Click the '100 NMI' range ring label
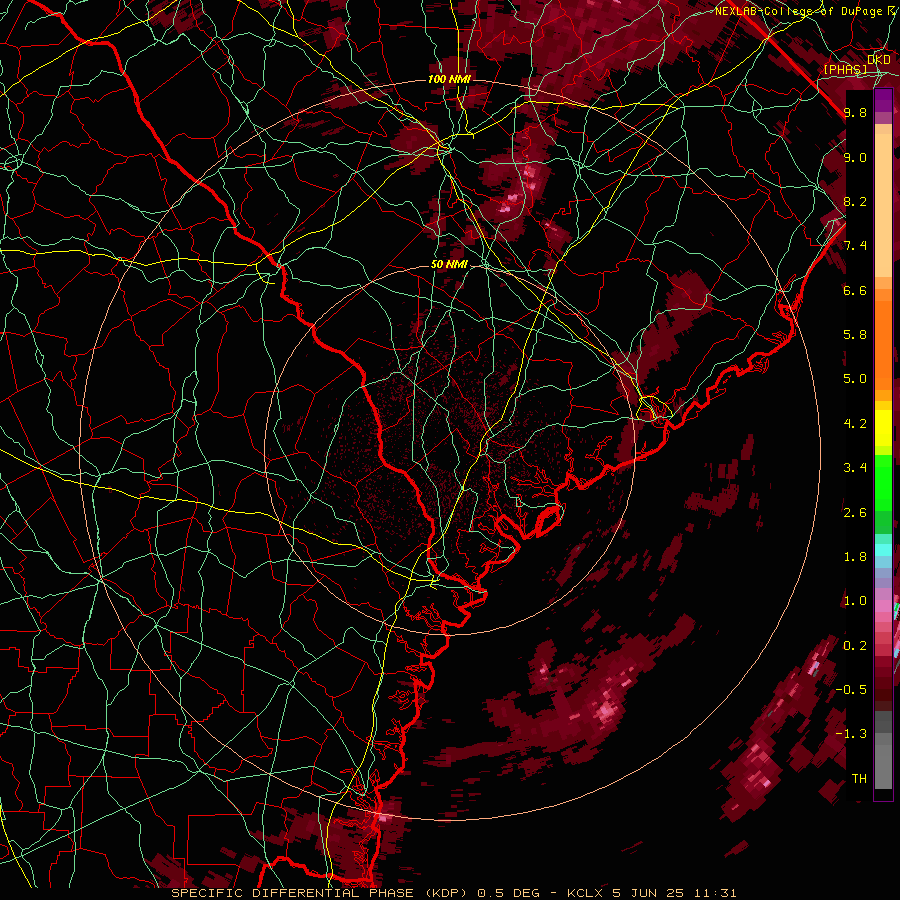 click(449, 79)
